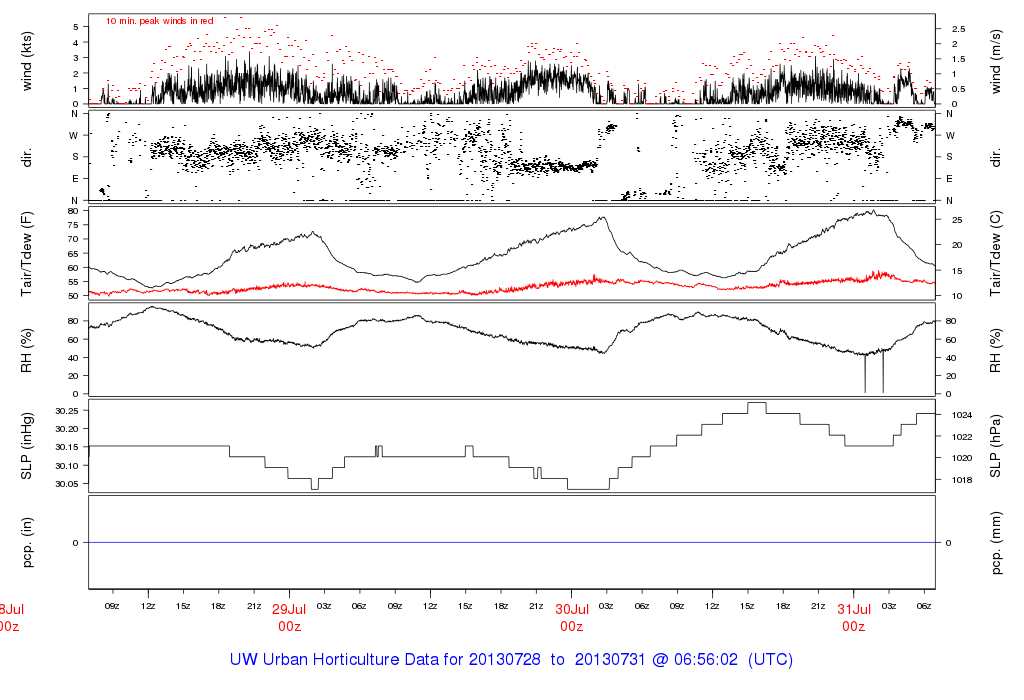Click the 2.5 tick on wind m/s axis
1024x700 pixels.
coord(957,29)
